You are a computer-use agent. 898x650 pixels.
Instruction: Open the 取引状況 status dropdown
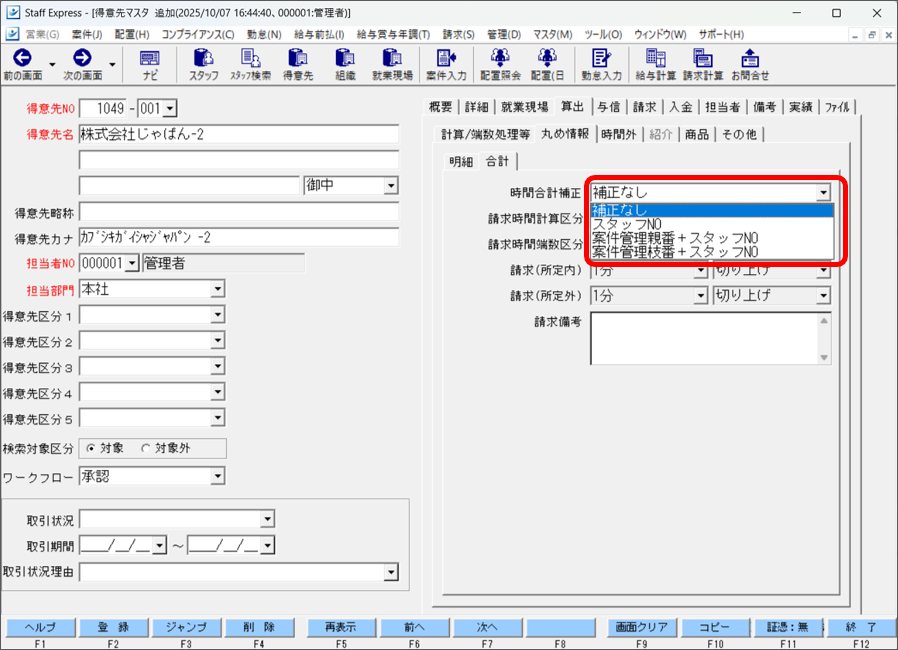point(267,519)
